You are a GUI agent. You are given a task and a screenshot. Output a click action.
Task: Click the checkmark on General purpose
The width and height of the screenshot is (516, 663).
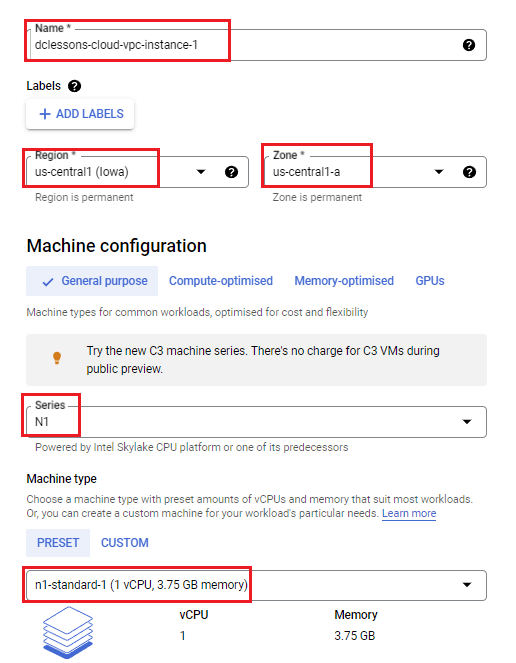[48, 282]
